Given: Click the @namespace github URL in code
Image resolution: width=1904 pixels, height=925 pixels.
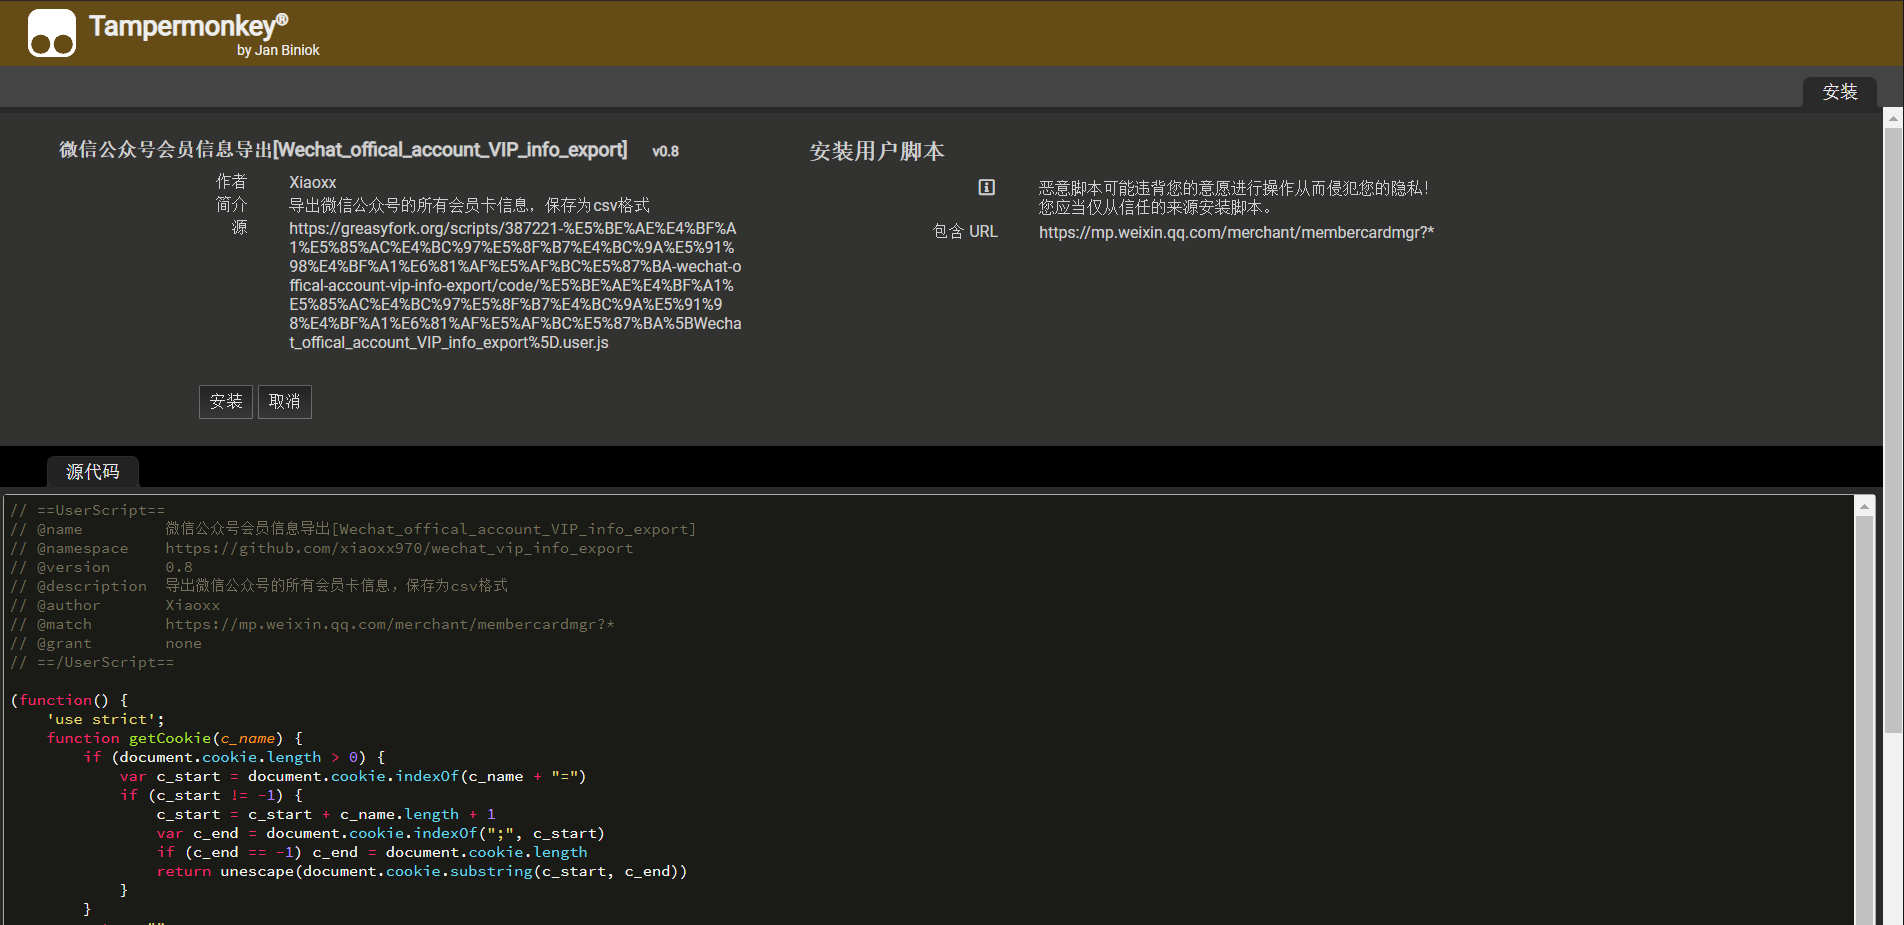Looking at the screenshot, I should point(399,548).
